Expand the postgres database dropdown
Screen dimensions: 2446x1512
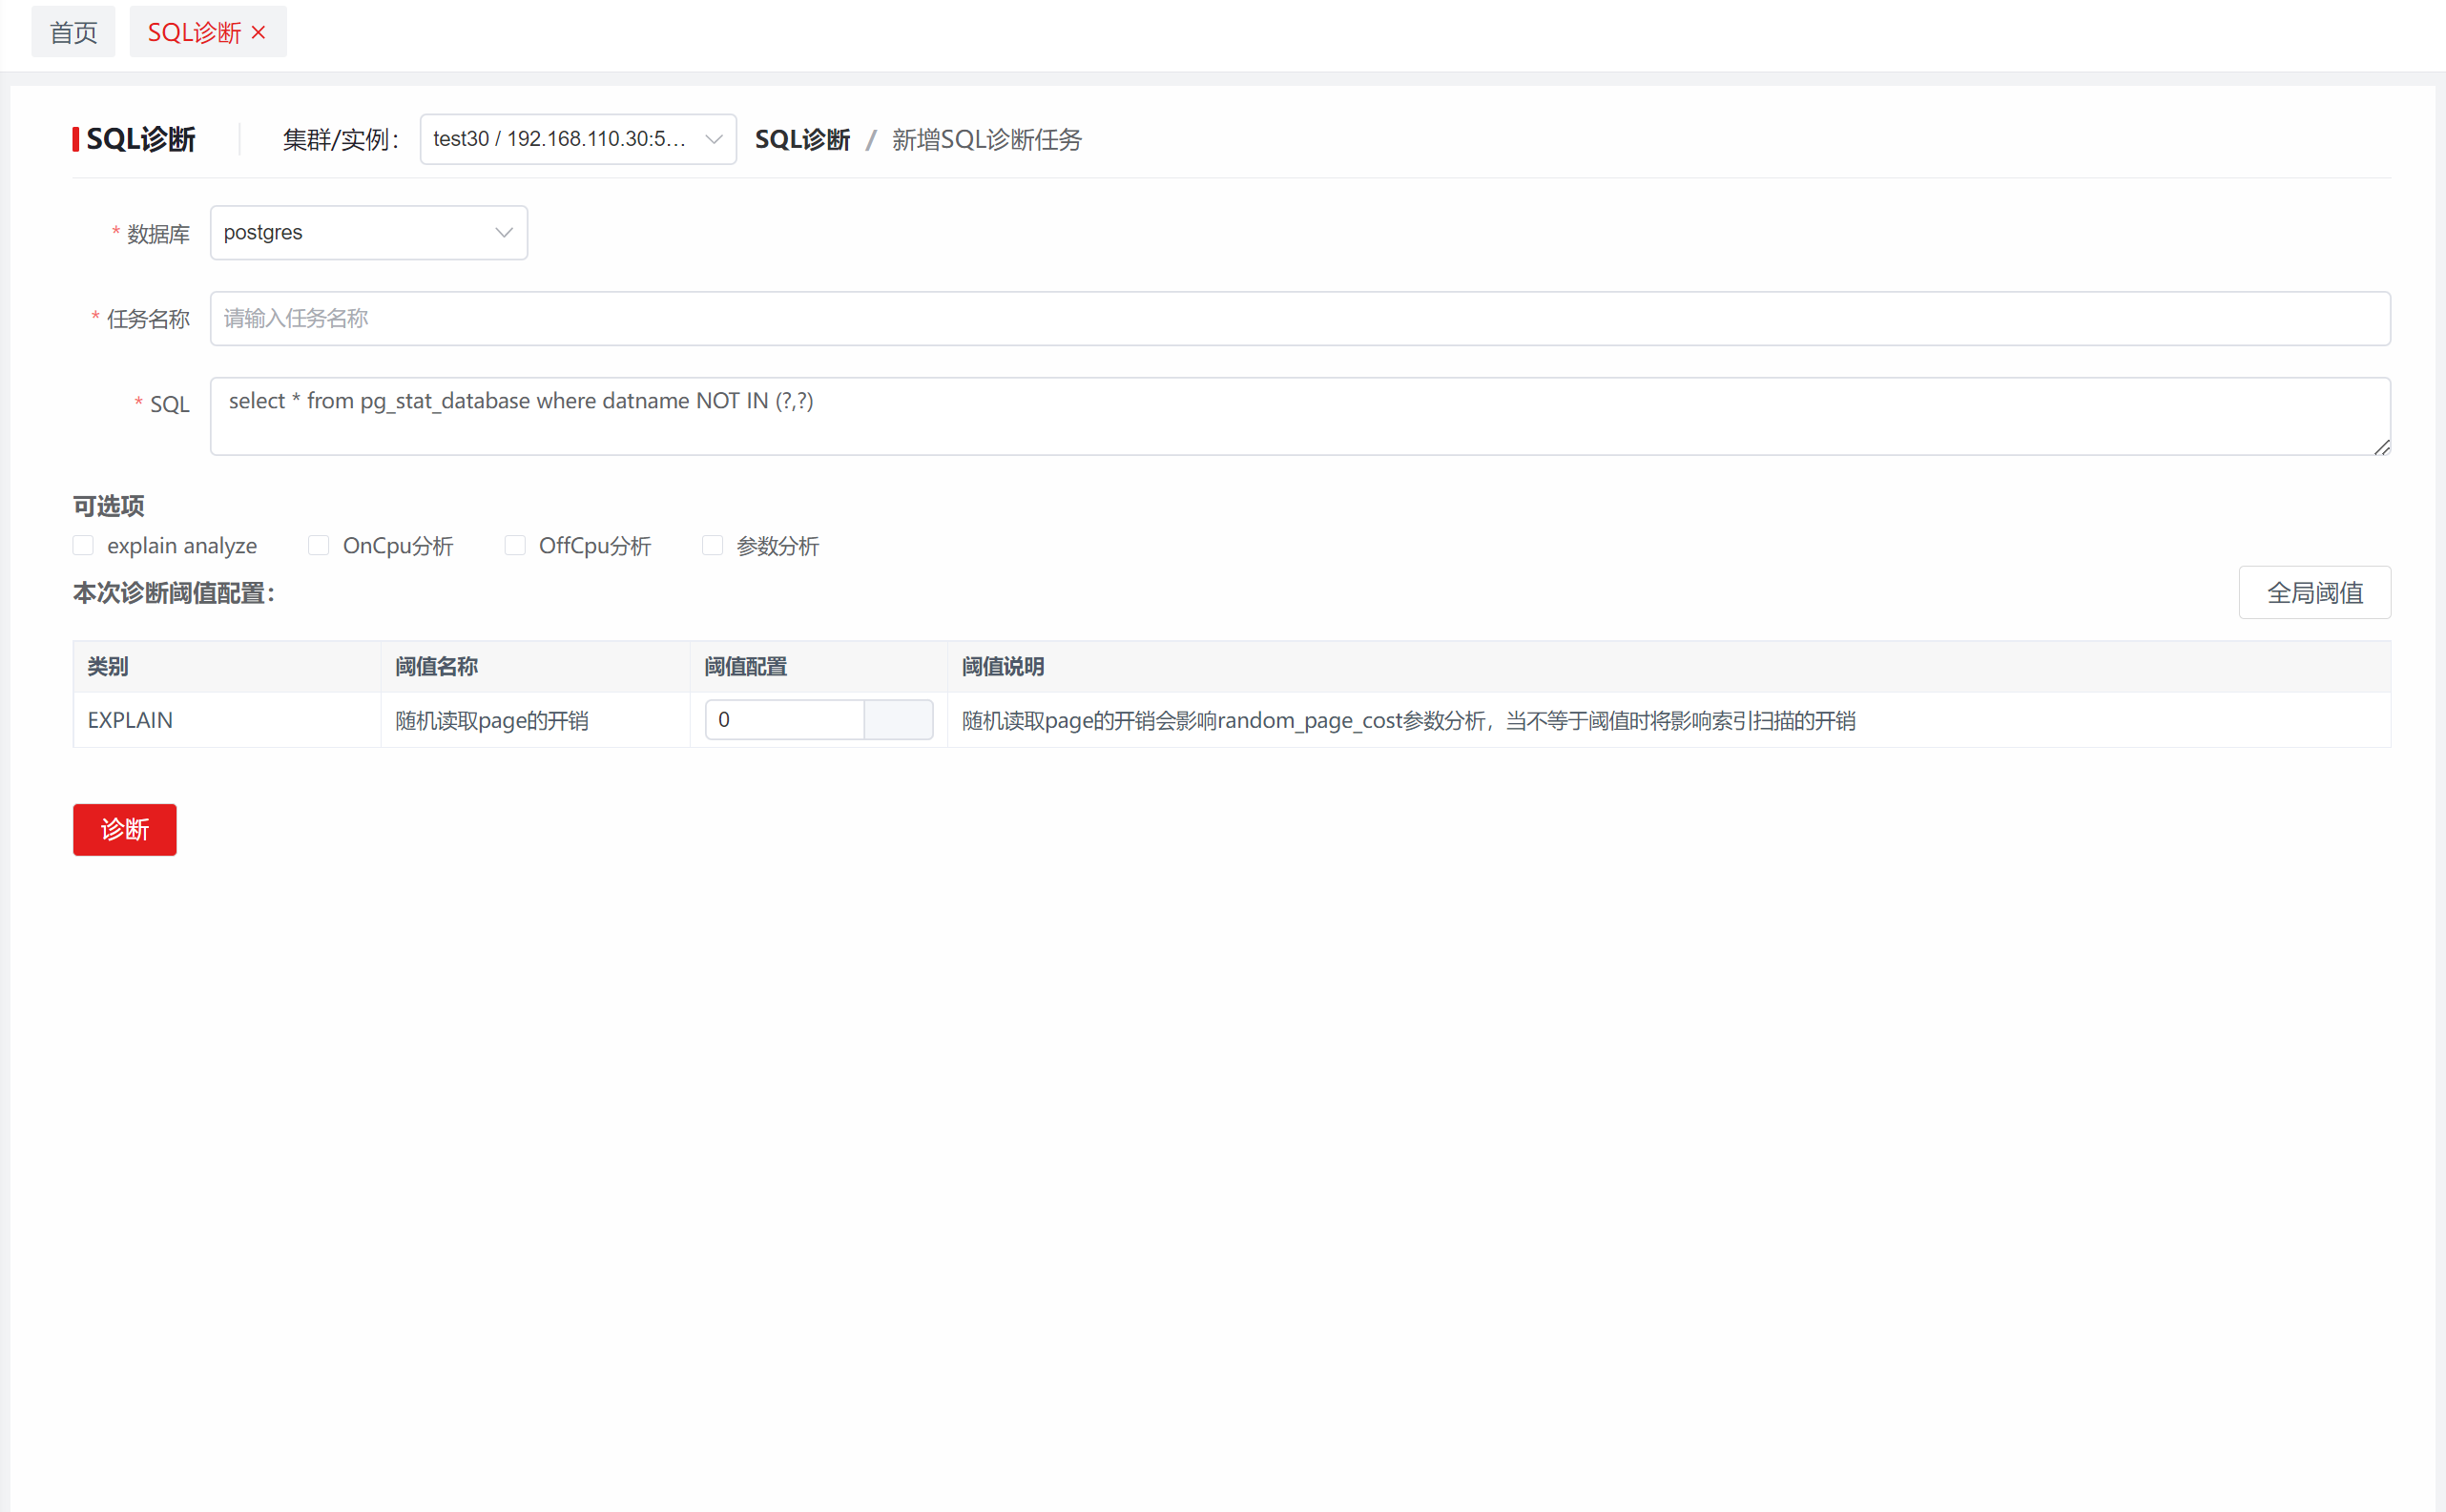click(368, 233)
